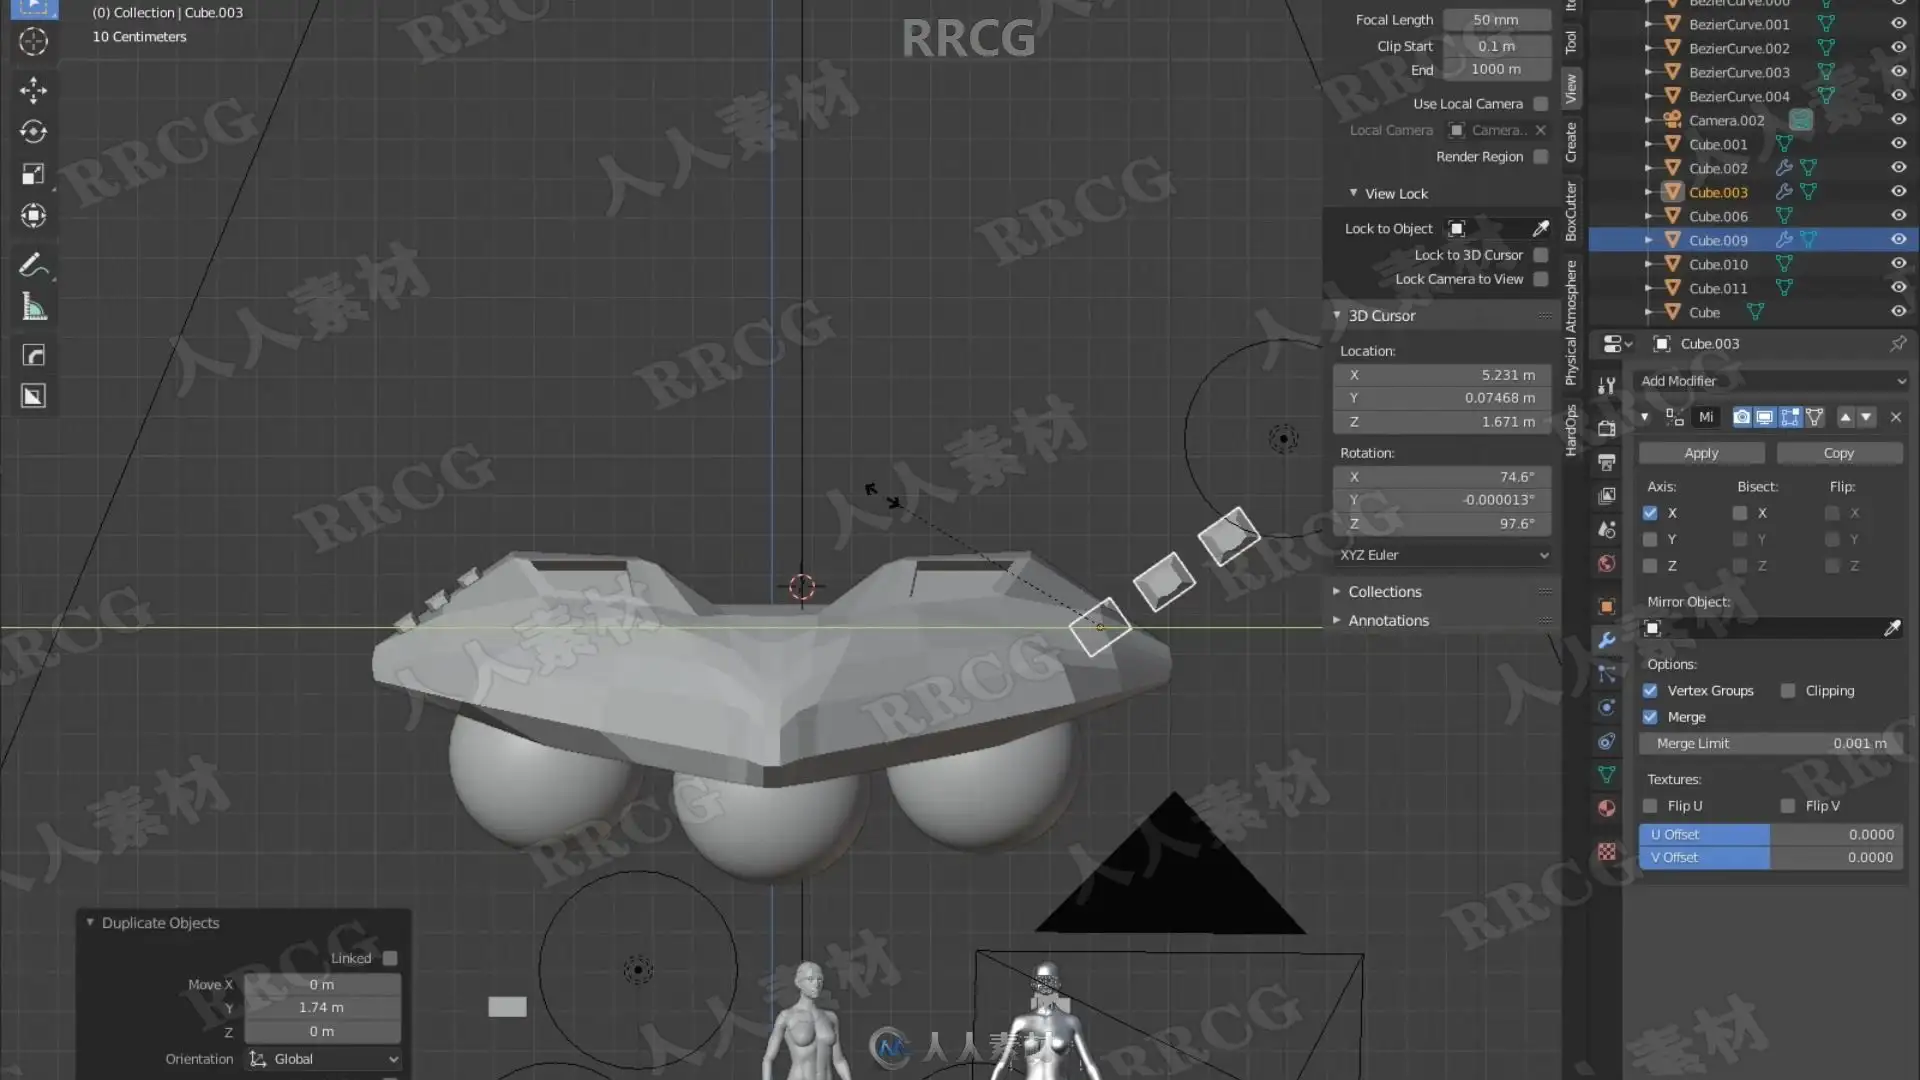The height and width of the screenshot is (1080, 1920).
Task: Enable the Clipping option checkbox
Action: (1788, 691)
